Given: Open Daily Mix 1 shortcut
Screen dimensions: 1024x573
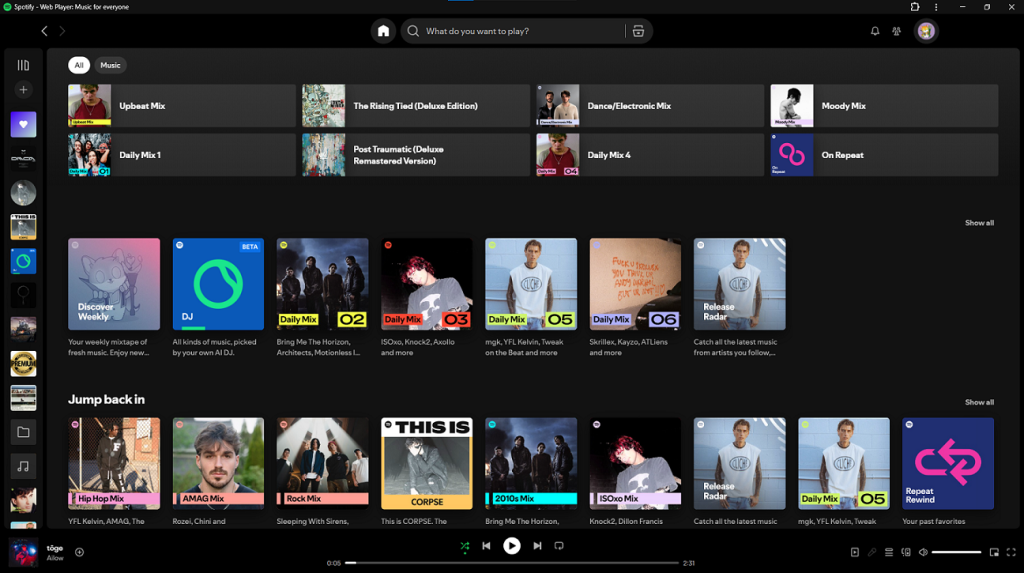Looking at the screenshot, I should (x=182, y=155).
